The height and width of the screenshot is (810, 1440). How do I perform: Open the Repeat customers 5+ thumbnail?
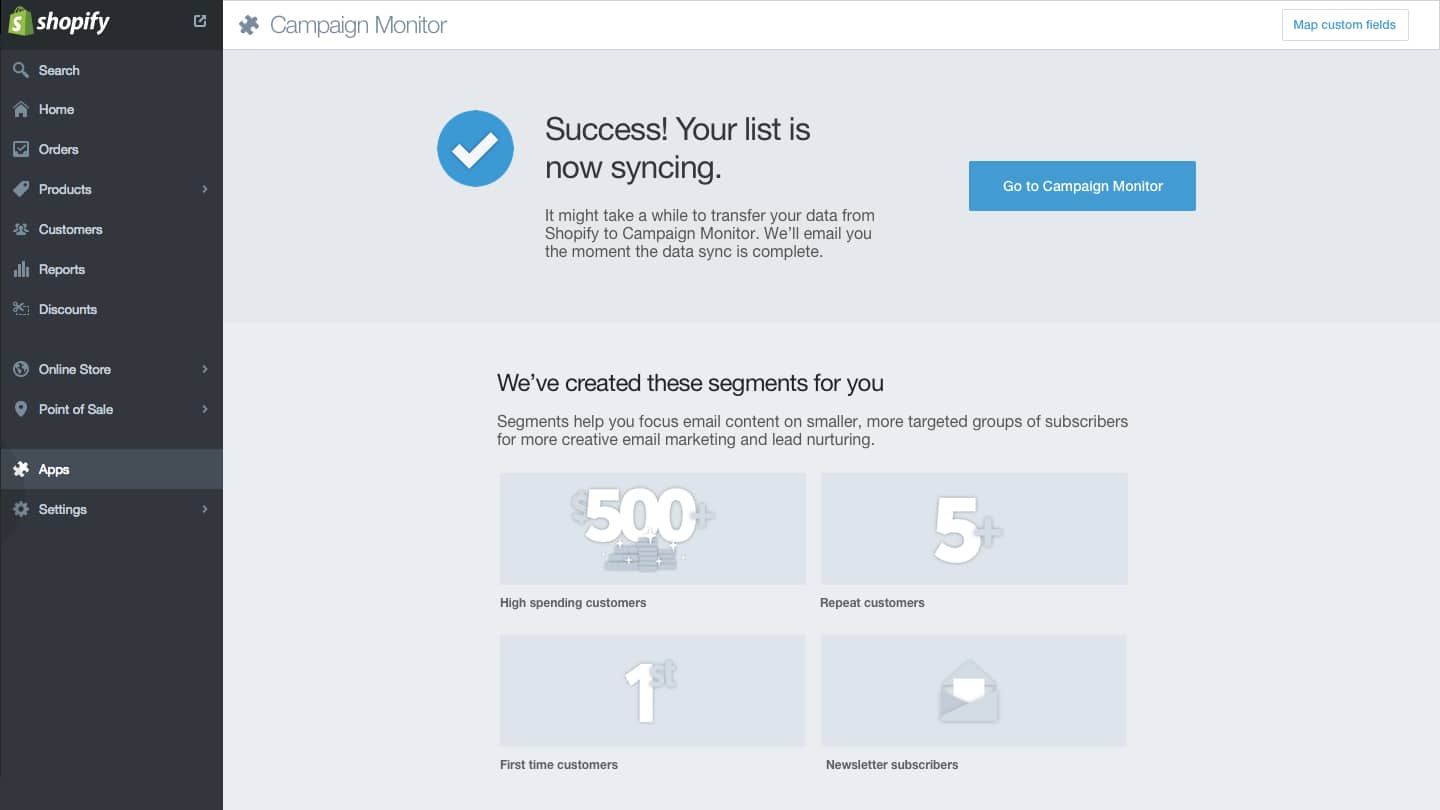pos(974,529)
